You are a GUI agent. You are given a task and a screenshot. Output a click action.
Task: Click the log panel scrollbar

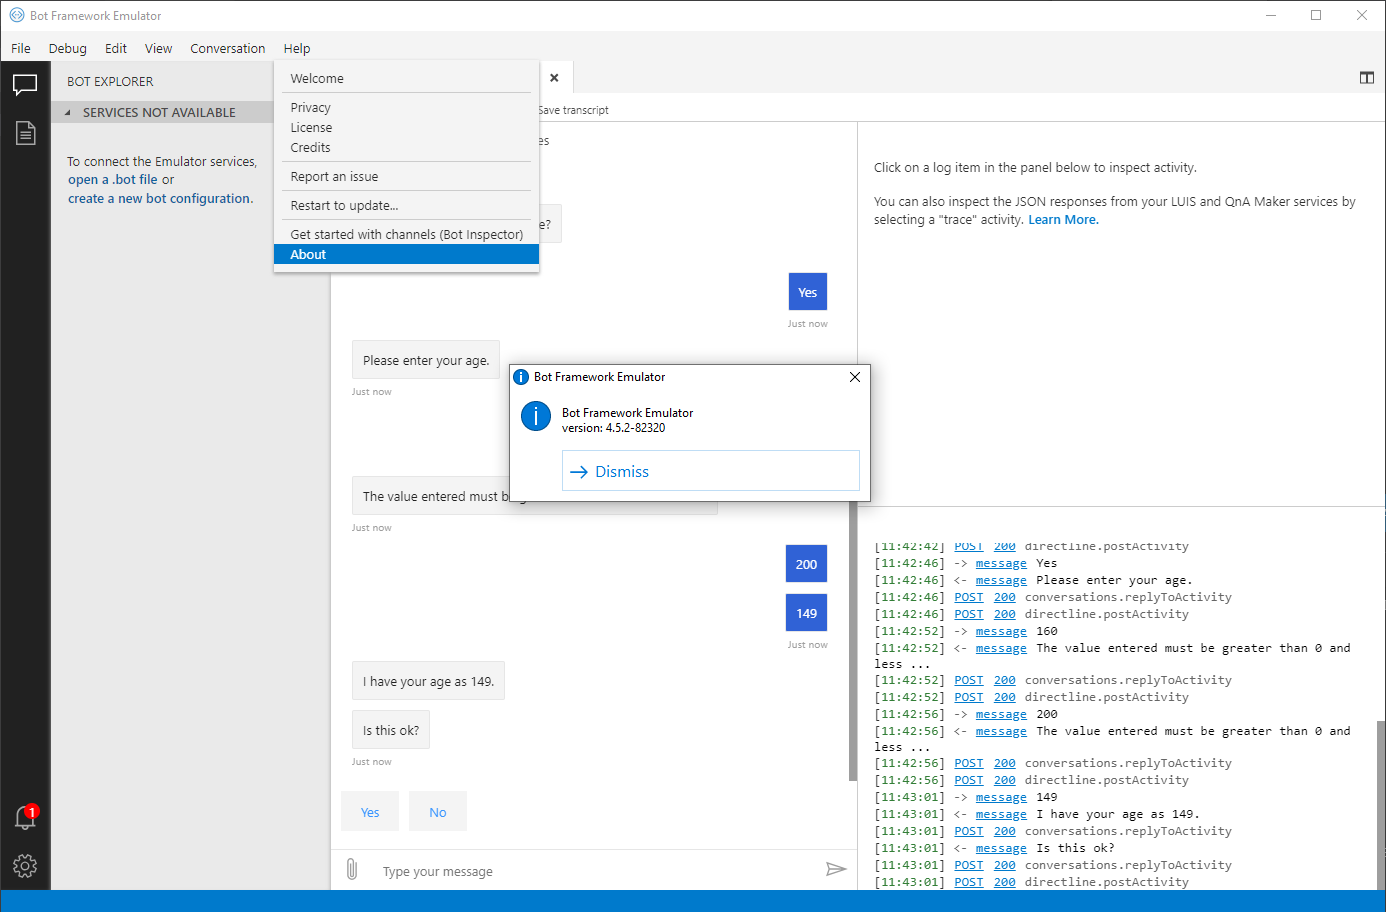pyautogui.click(x=1381, y=805)
